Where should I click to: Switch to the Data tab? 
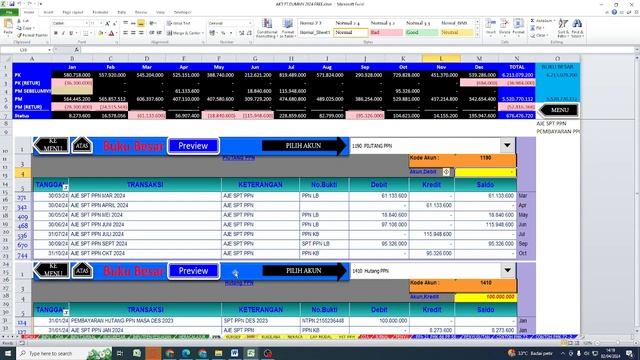[122, 13]
